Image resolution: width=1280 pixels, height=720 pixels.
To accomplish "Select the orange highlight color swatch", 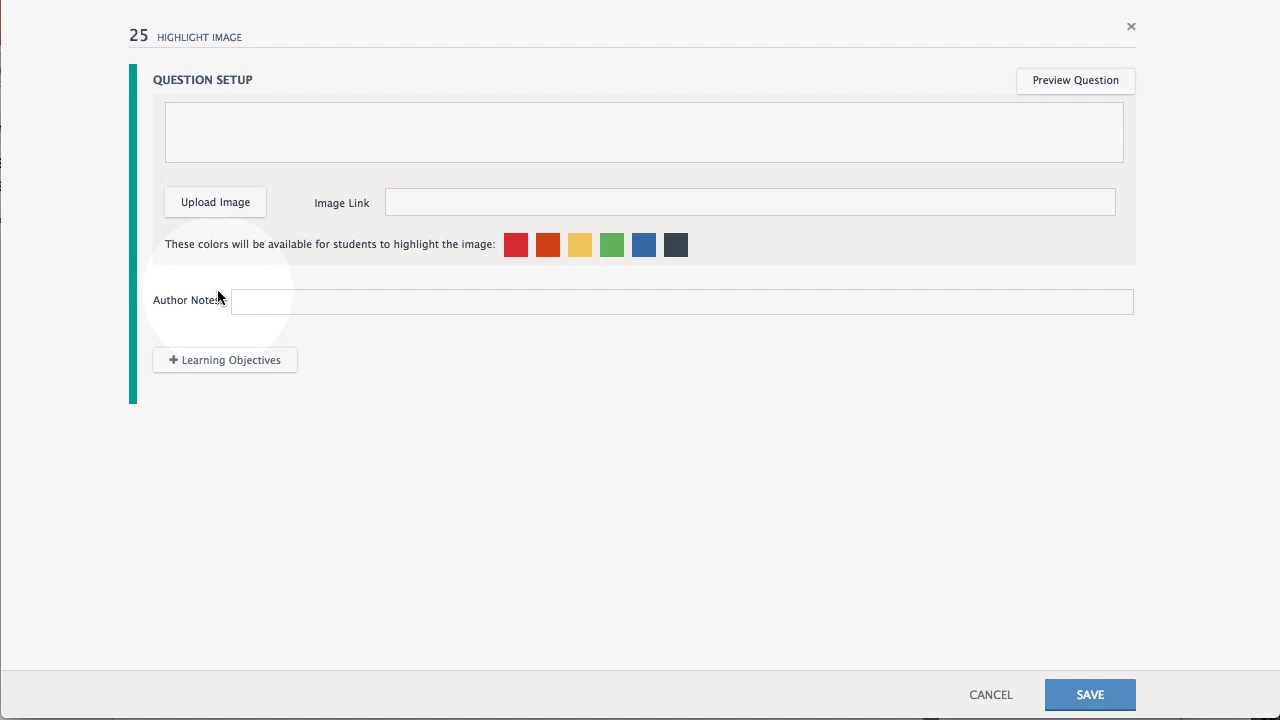I will 548,245.
